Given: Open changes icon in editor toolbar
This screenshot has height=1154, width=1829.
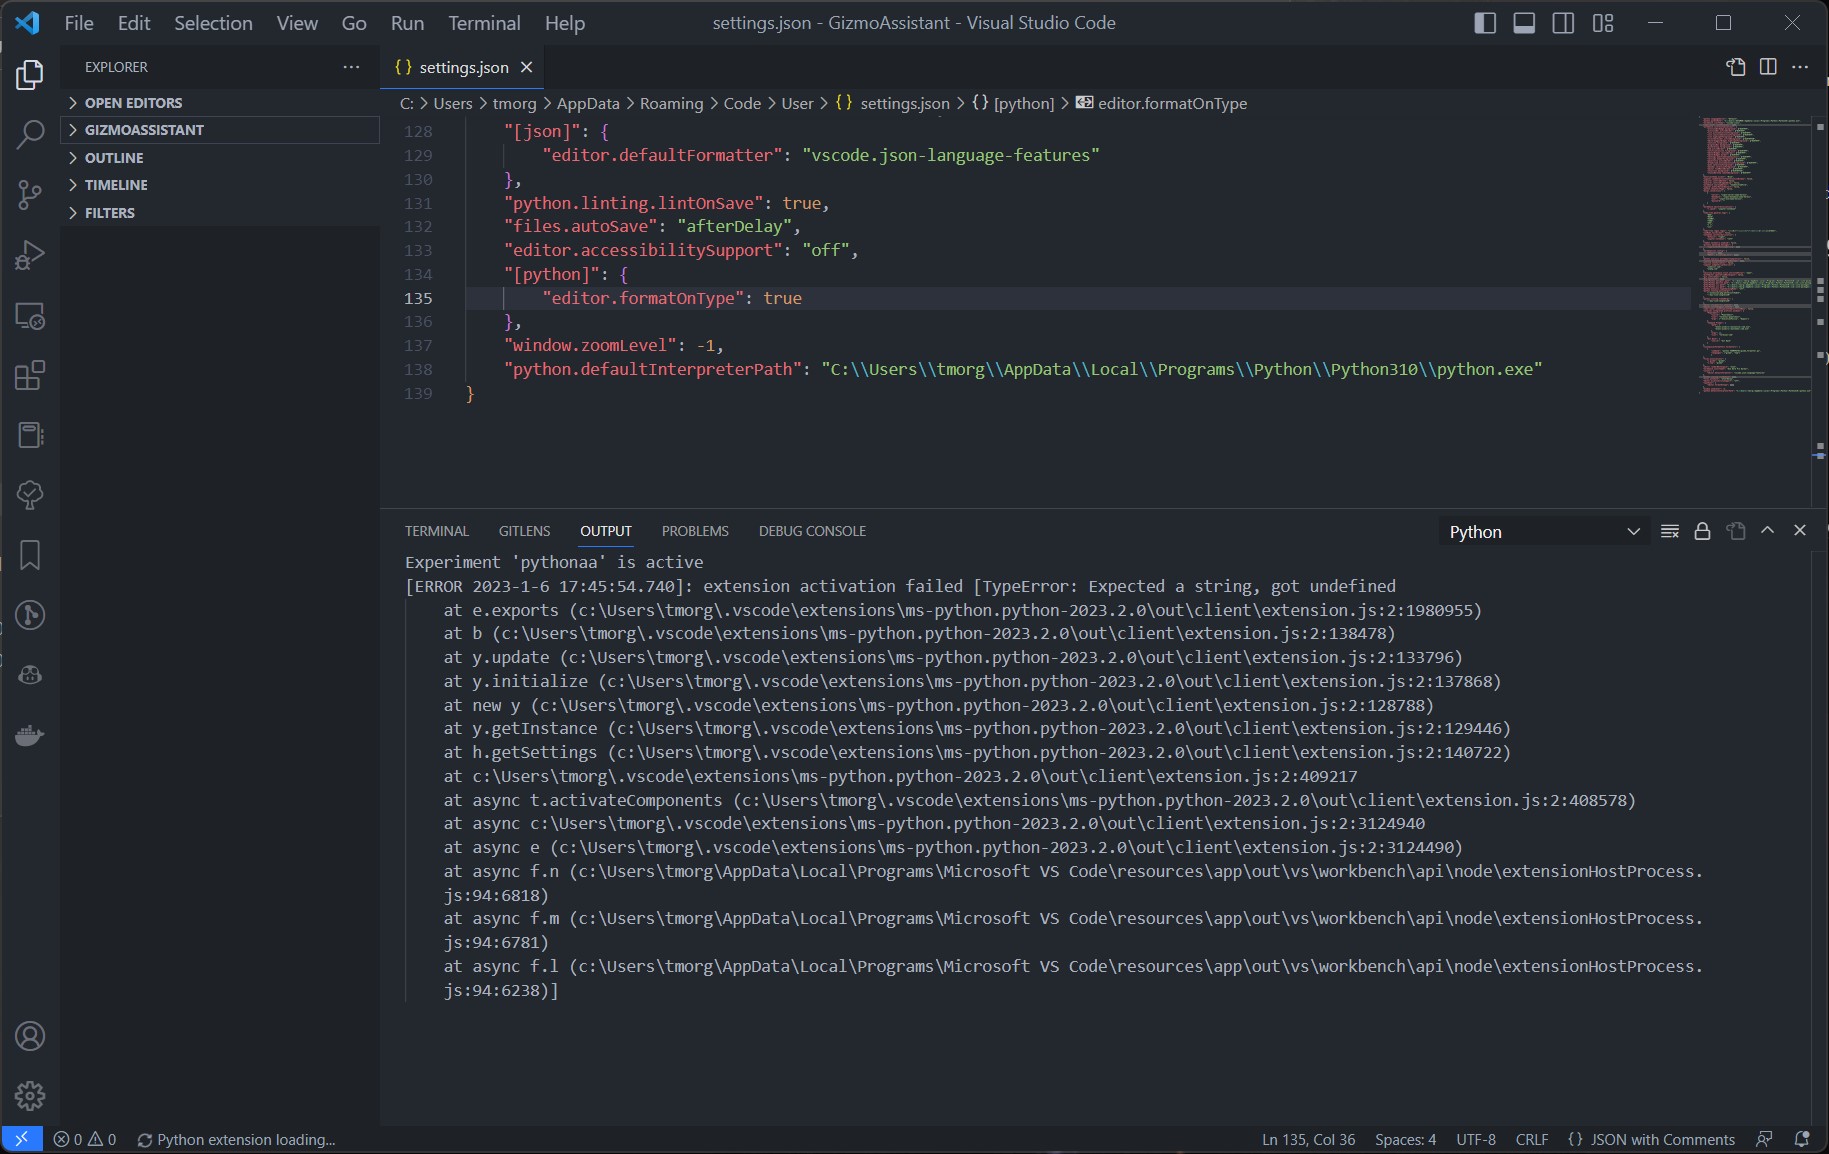Looking at the screenshot, I should [1736, 67].
